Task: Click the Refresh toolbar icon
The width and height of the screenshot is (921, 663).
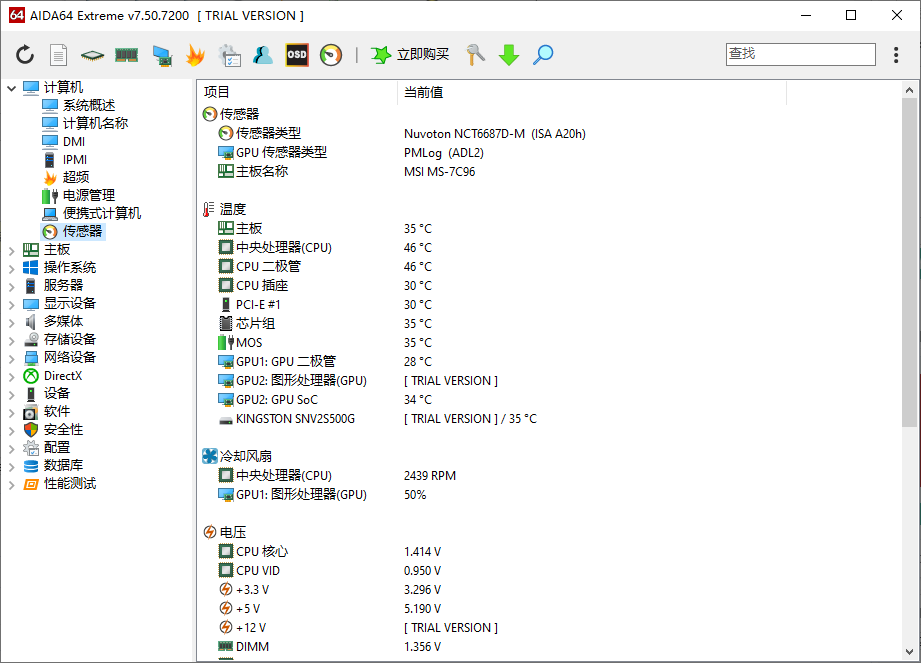Action: pos(25,55)
